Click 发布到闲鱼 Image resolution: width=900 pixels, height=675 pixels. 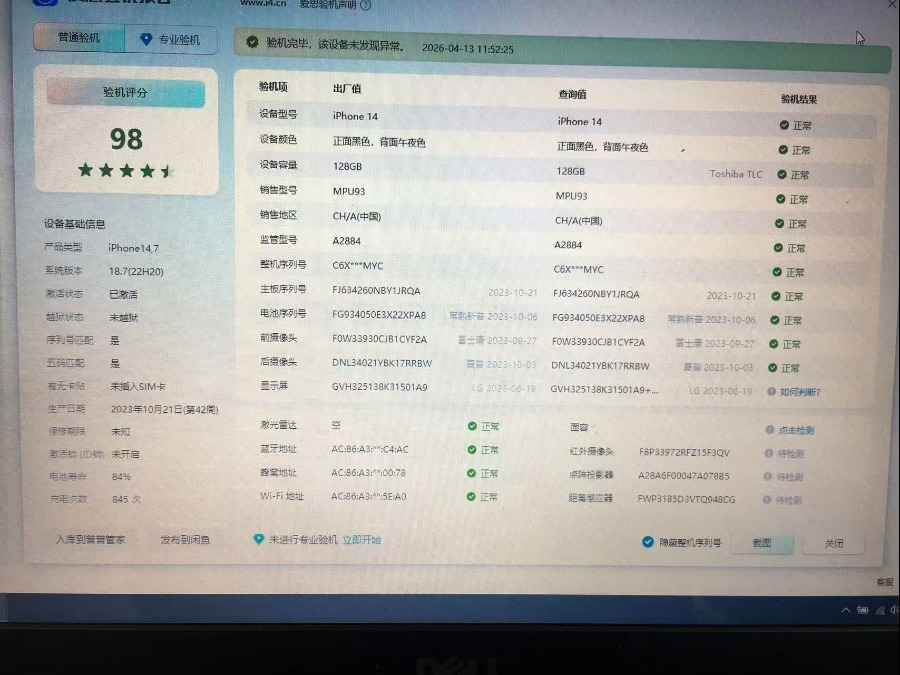point(185,540)
